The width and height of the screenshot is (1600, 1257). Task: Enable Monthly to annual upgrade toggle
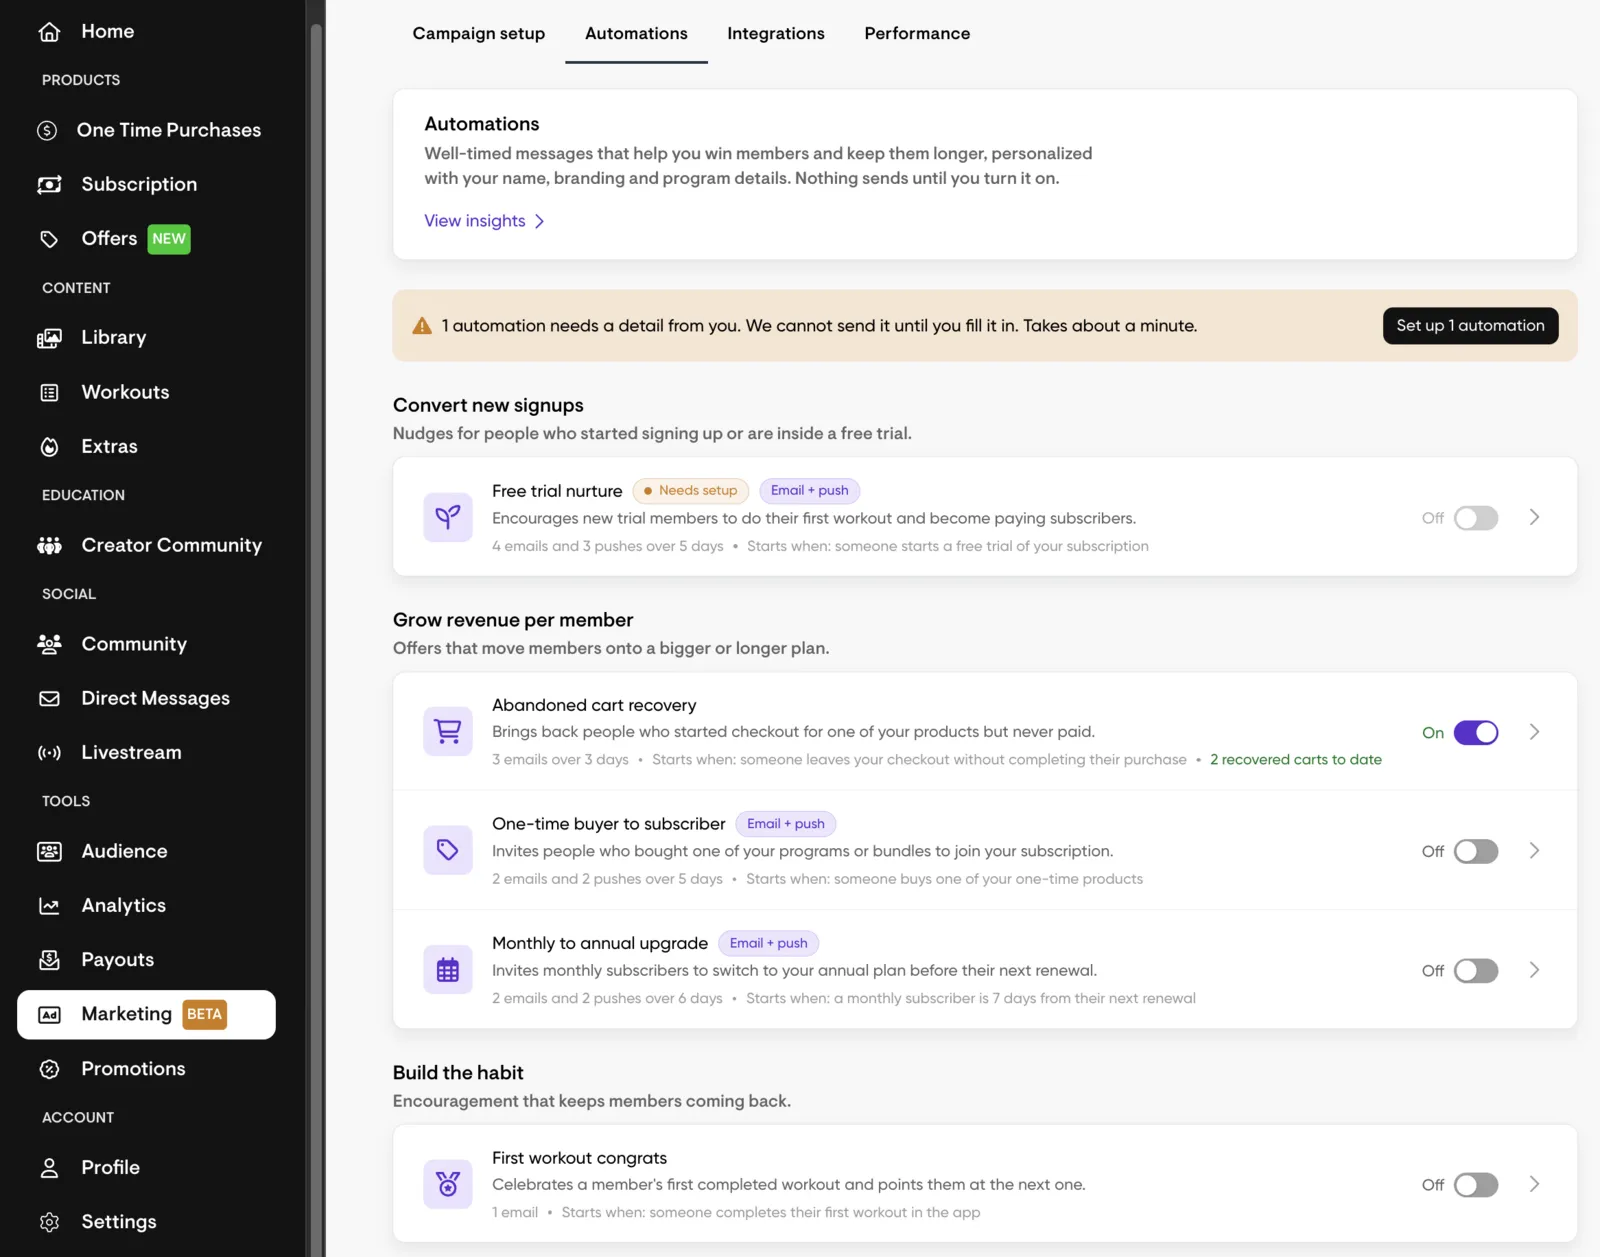coord(1476,971)
